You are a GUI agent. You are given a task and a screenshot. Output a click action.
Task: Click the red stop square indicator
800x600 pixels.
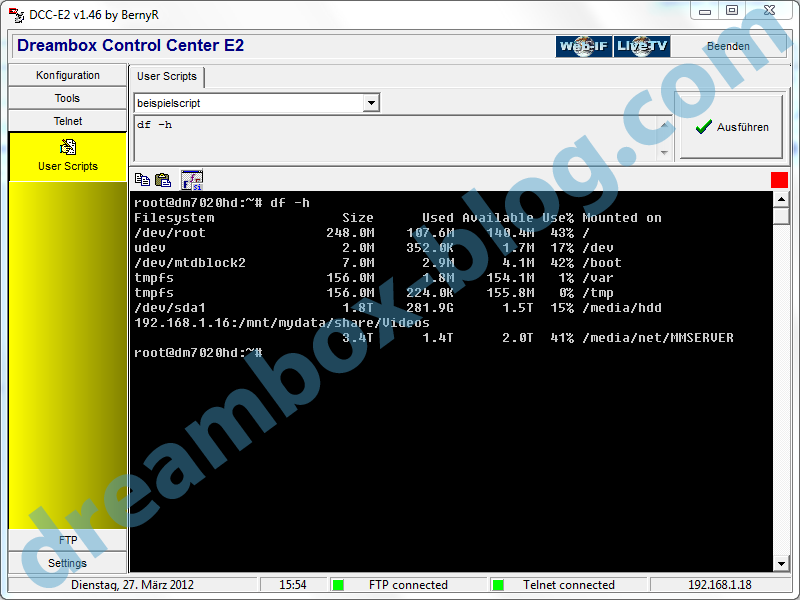coord(779,180)
